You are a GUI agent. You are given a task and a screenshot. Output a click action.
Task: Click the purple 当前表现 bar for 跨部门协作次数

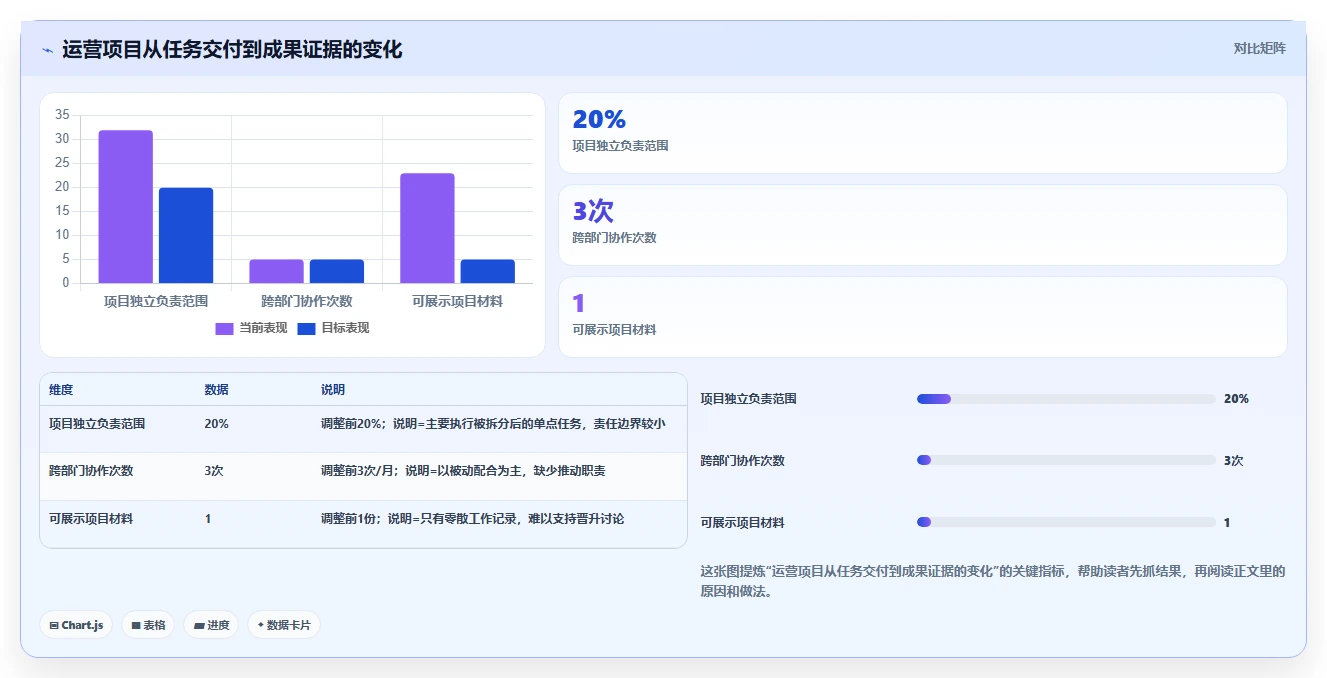point(276,271)
